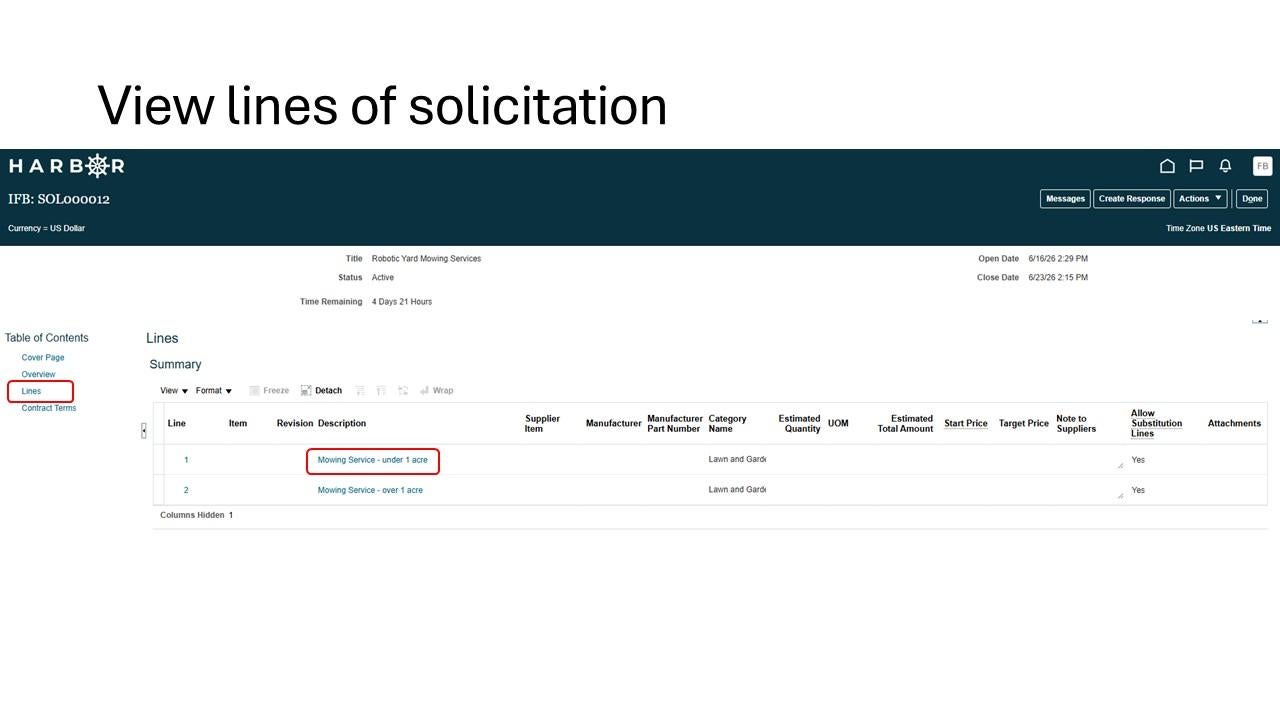Screen dimensions: 1280x720
Task: Click the close date 6/23/26 2:15 PM
Action: pyautogui.click(x=1058, y=278)
